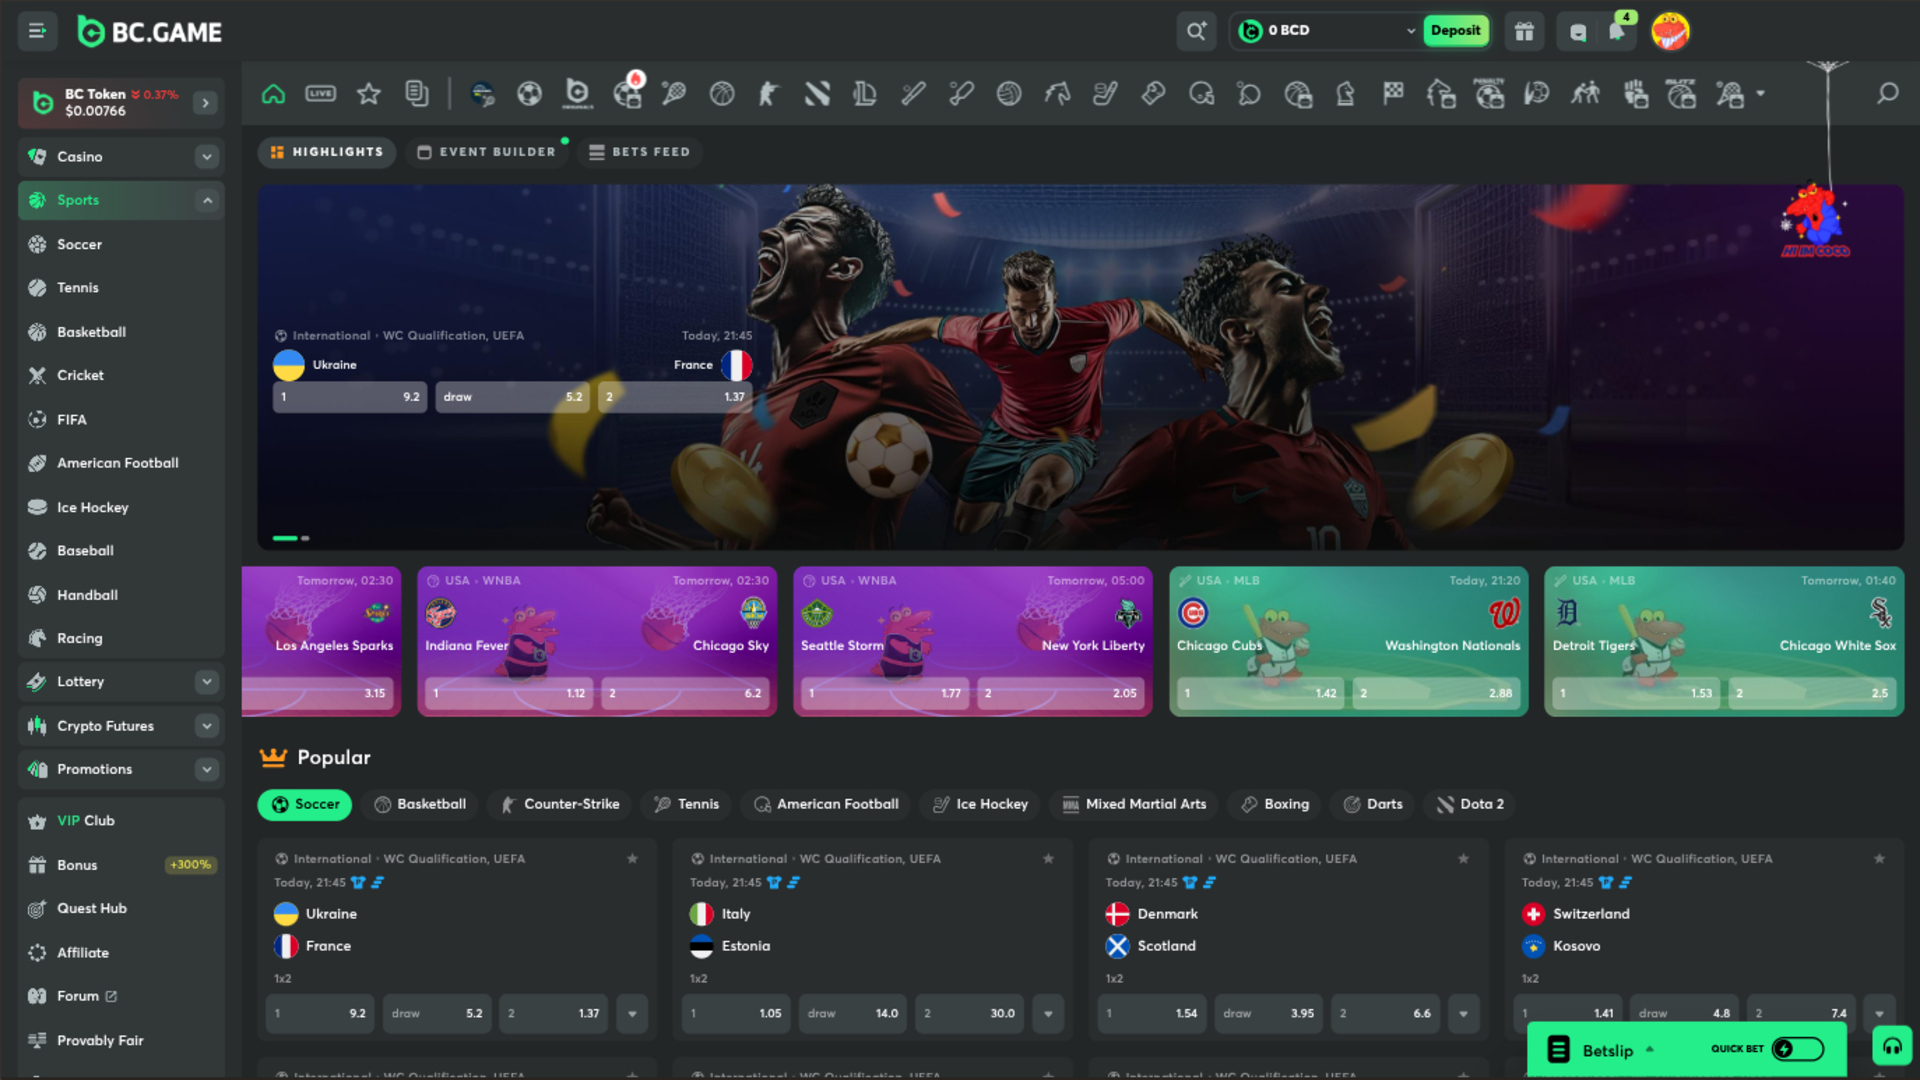Expand more markets for Denmark vs Scotland
Screen dimensions: 1920x1080
(x=1463, y=1014)
